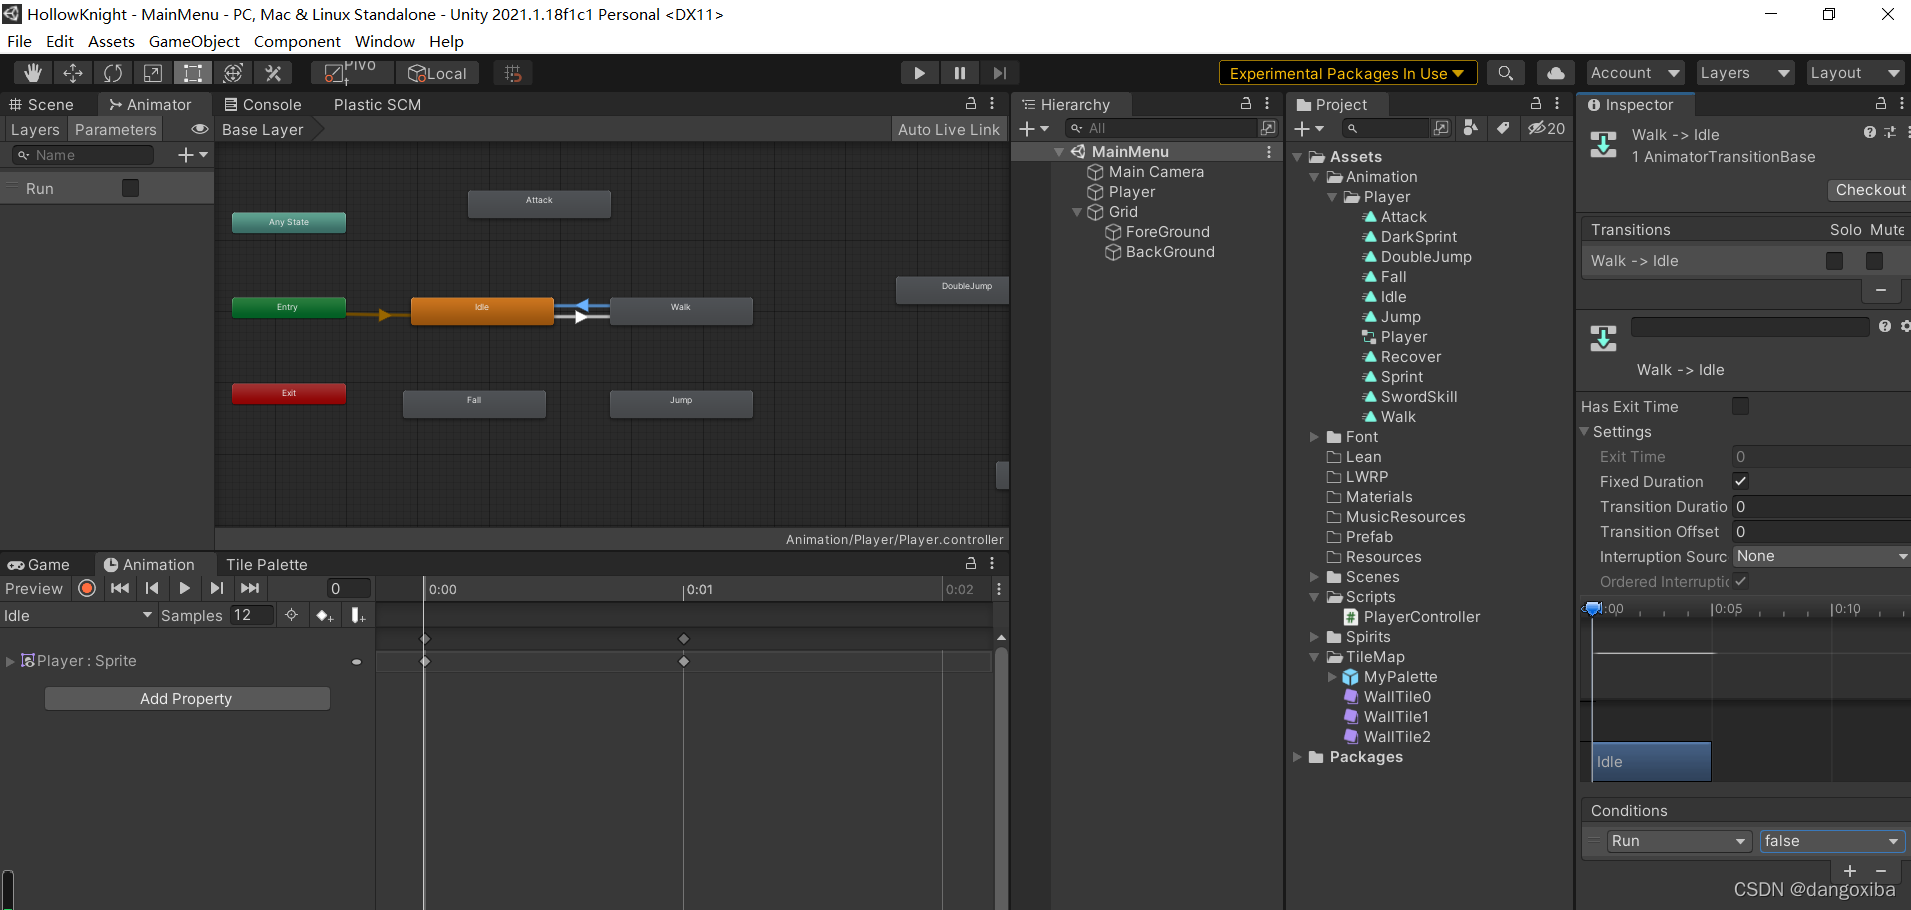The image size is (1911, 910).
Task: Select the Hand tool in the toolbar
Action: (x=32, y=72)
